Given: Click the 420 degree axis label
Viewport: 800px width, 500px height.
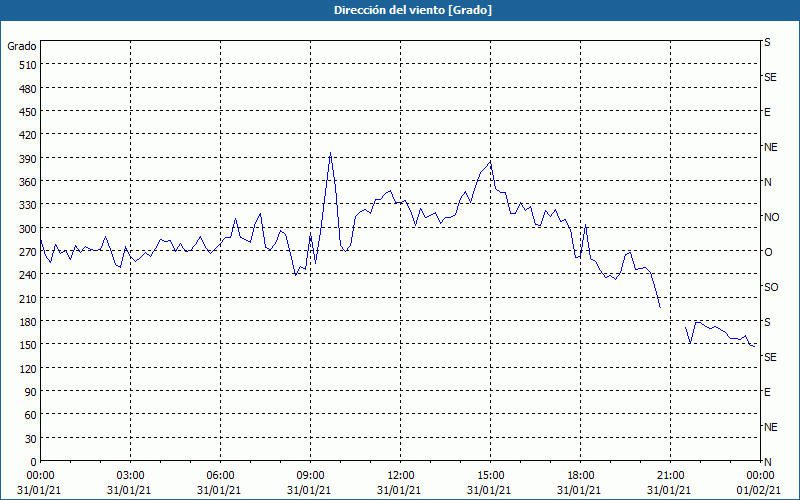Looking at the screenshot, I should 28,135.
